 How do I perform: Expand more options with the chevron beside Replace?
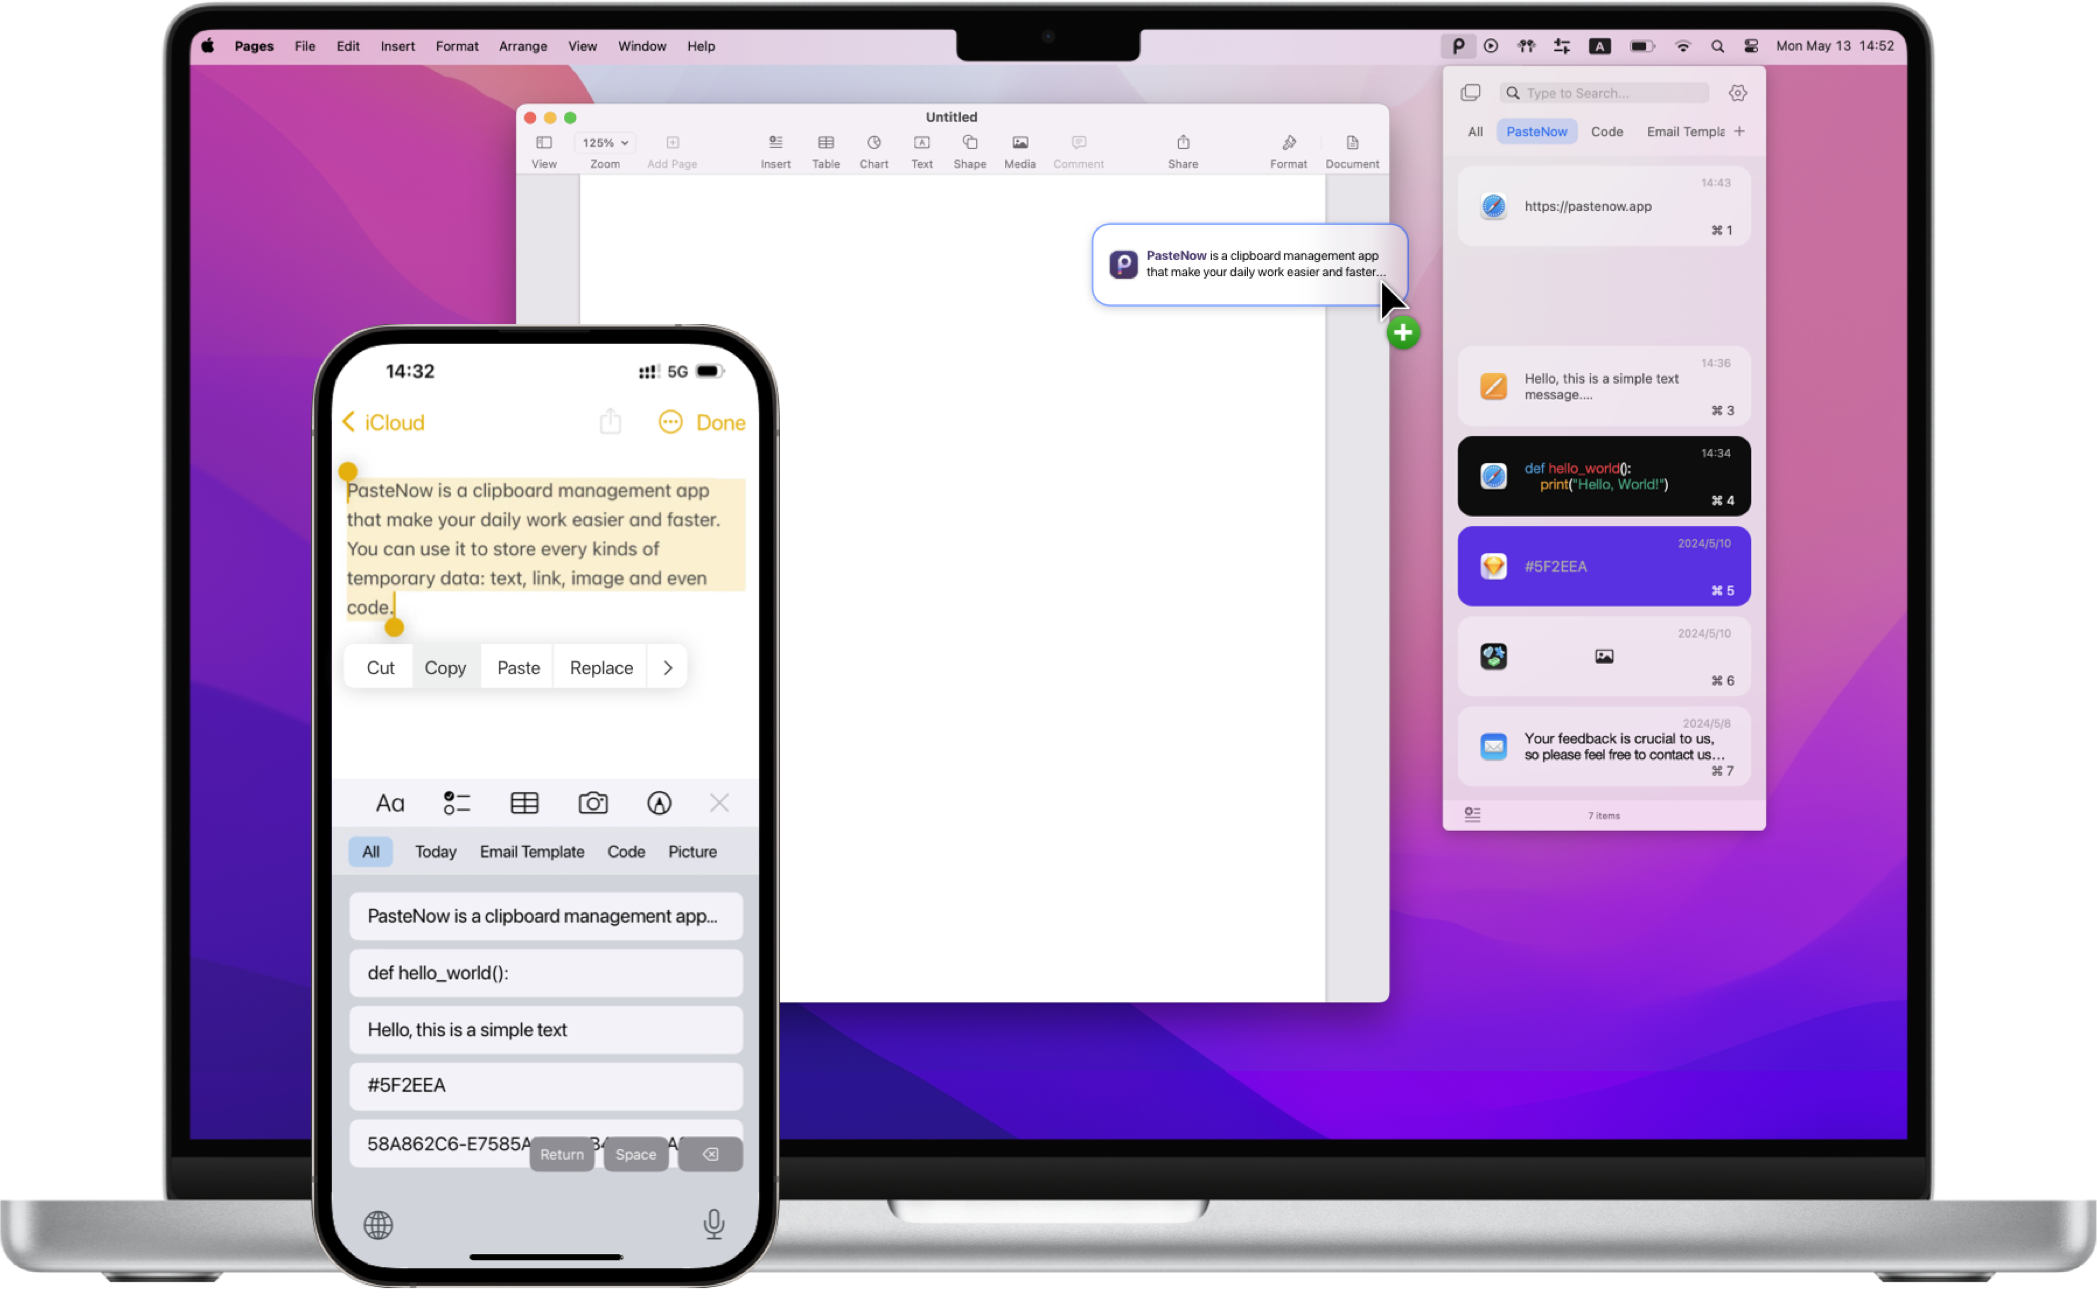667,667
